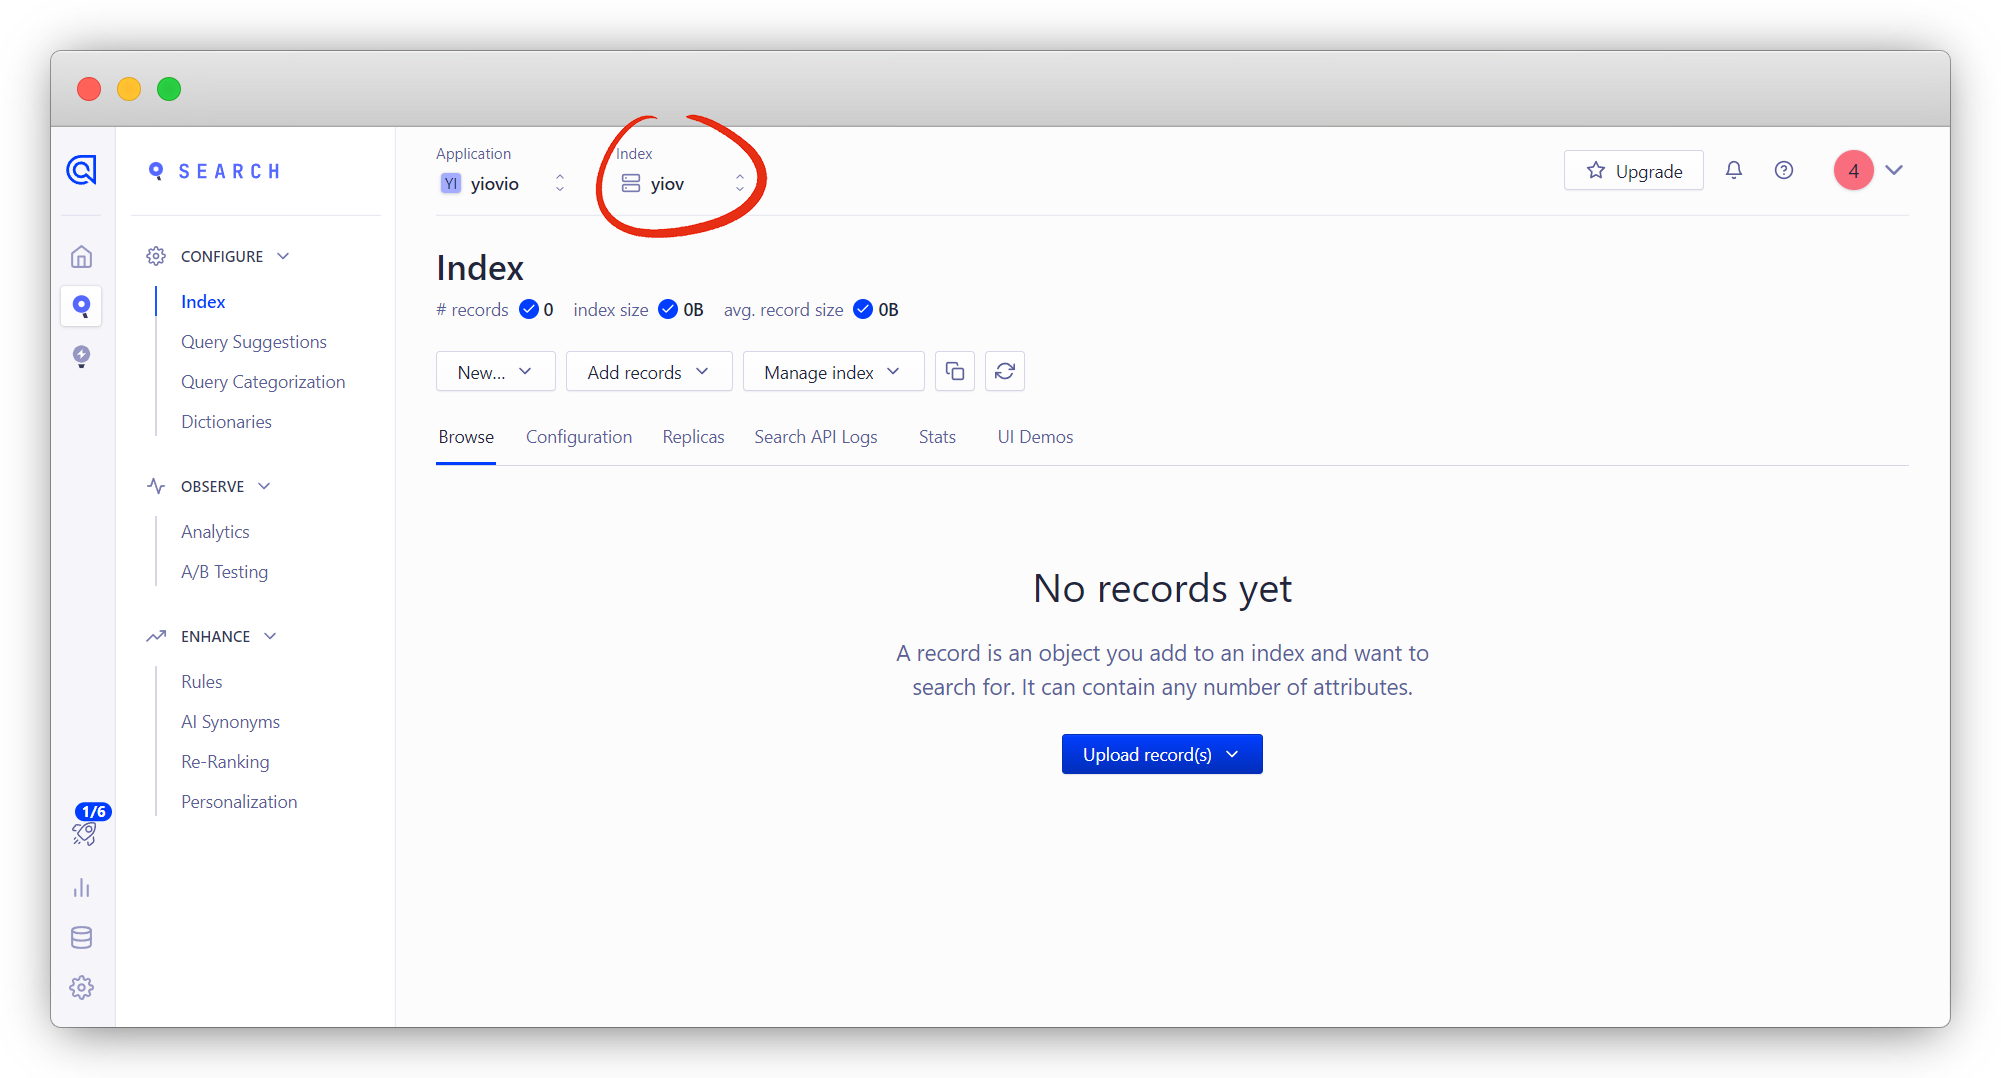Viewport: 2001px width, 1078px height.
Task: Click the Algolia logo icon
Action: [x=82, y=170]
